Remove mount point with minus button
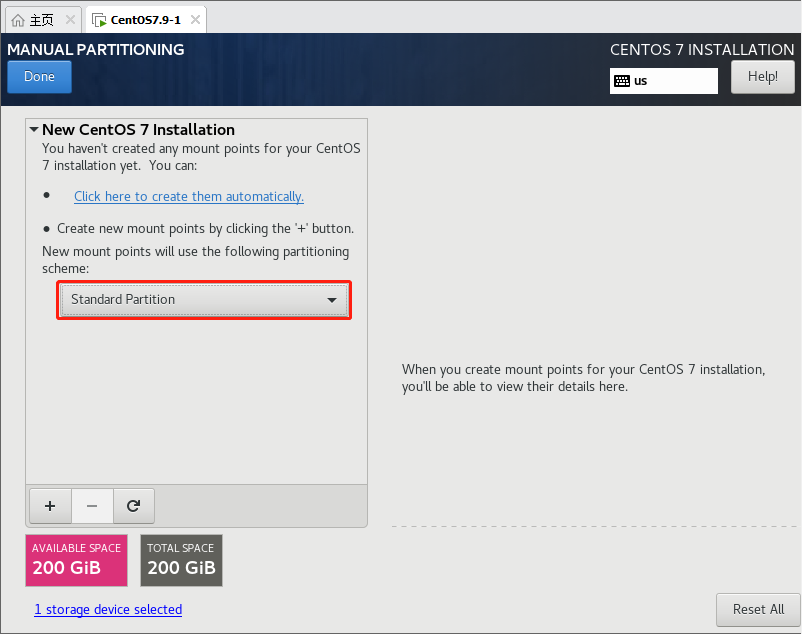The height and width of the screenshot is (634, 802). [92, 506]
